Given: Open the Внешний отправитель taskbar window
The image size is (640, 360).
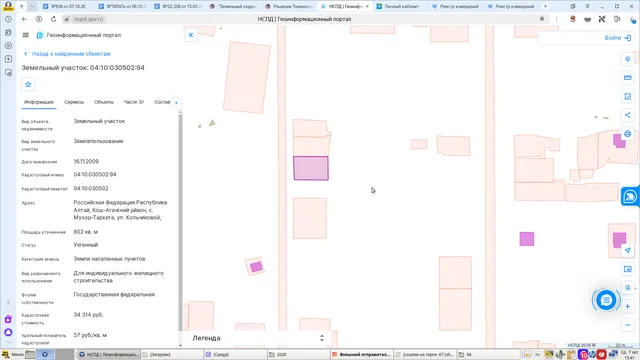Looking at the screenshot, I should (361, 354).
